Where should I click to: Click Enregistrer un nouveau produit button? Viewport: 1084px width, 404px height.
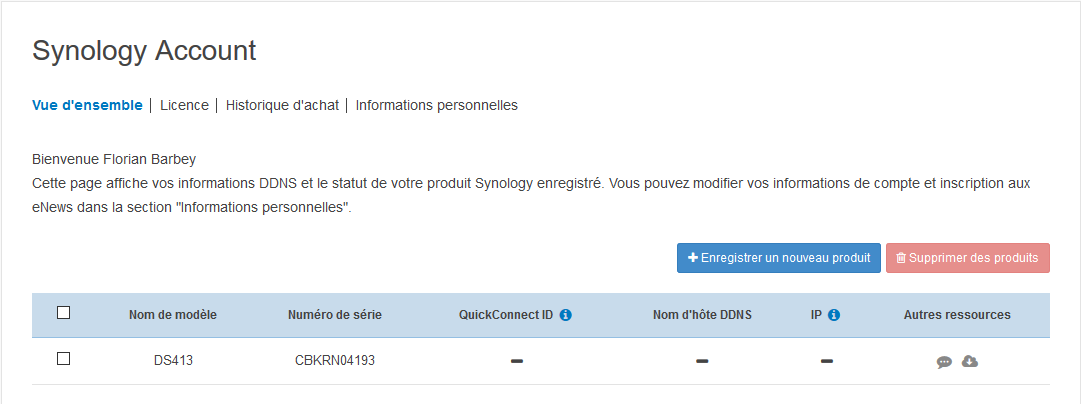778,258
